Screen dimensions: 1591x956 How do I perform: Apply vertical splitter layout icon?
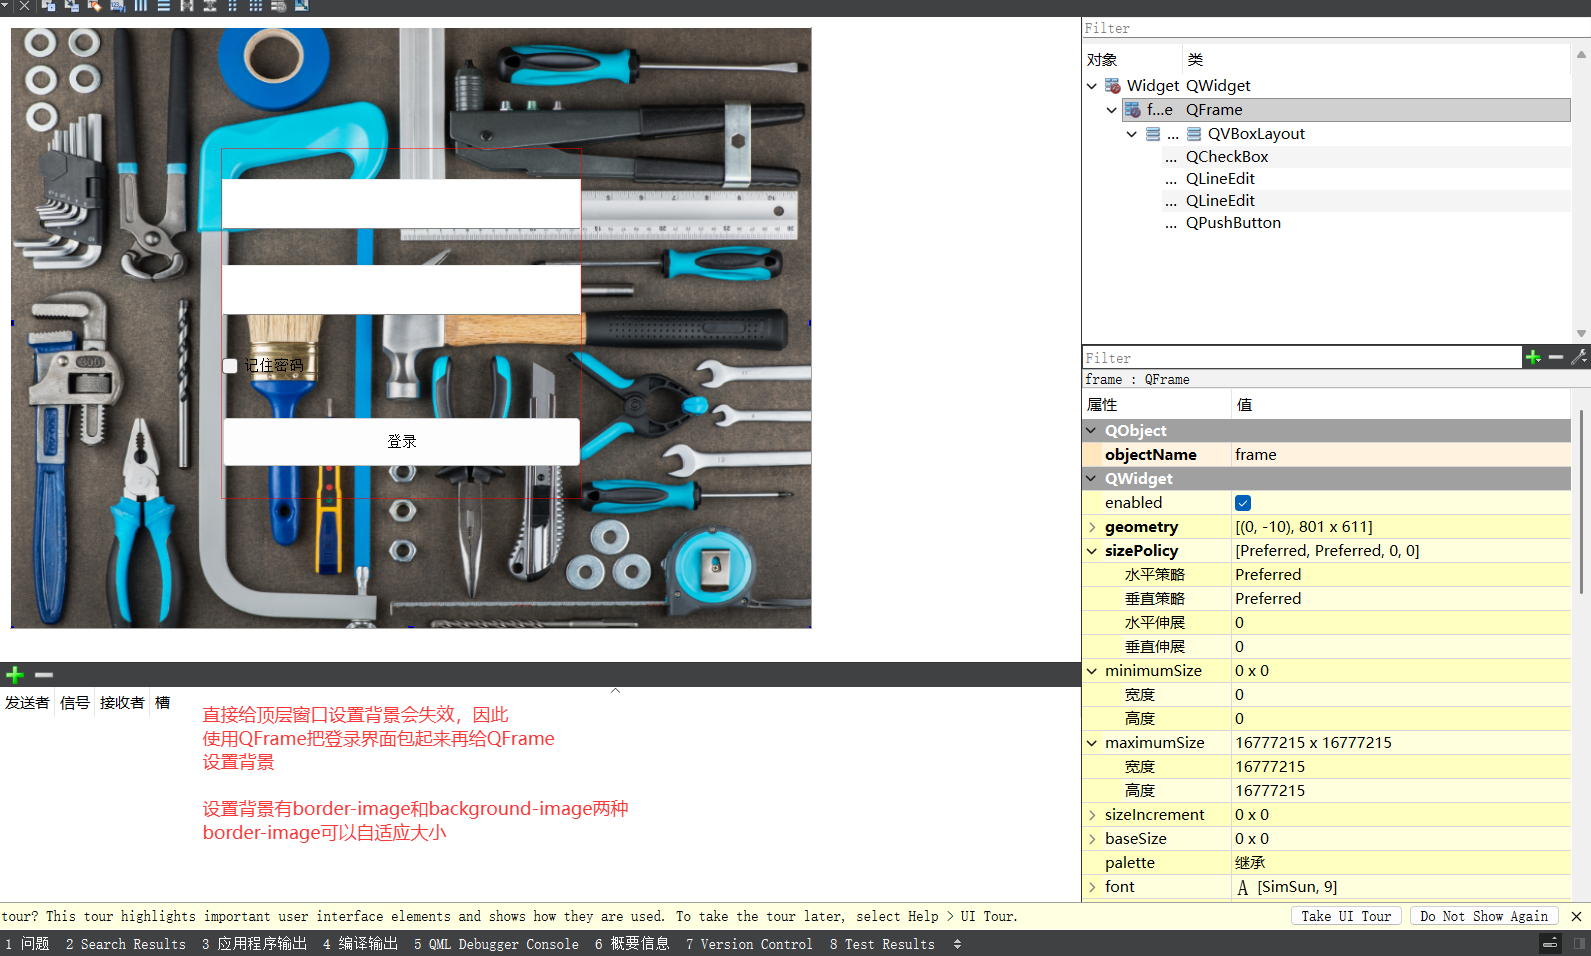209,6
